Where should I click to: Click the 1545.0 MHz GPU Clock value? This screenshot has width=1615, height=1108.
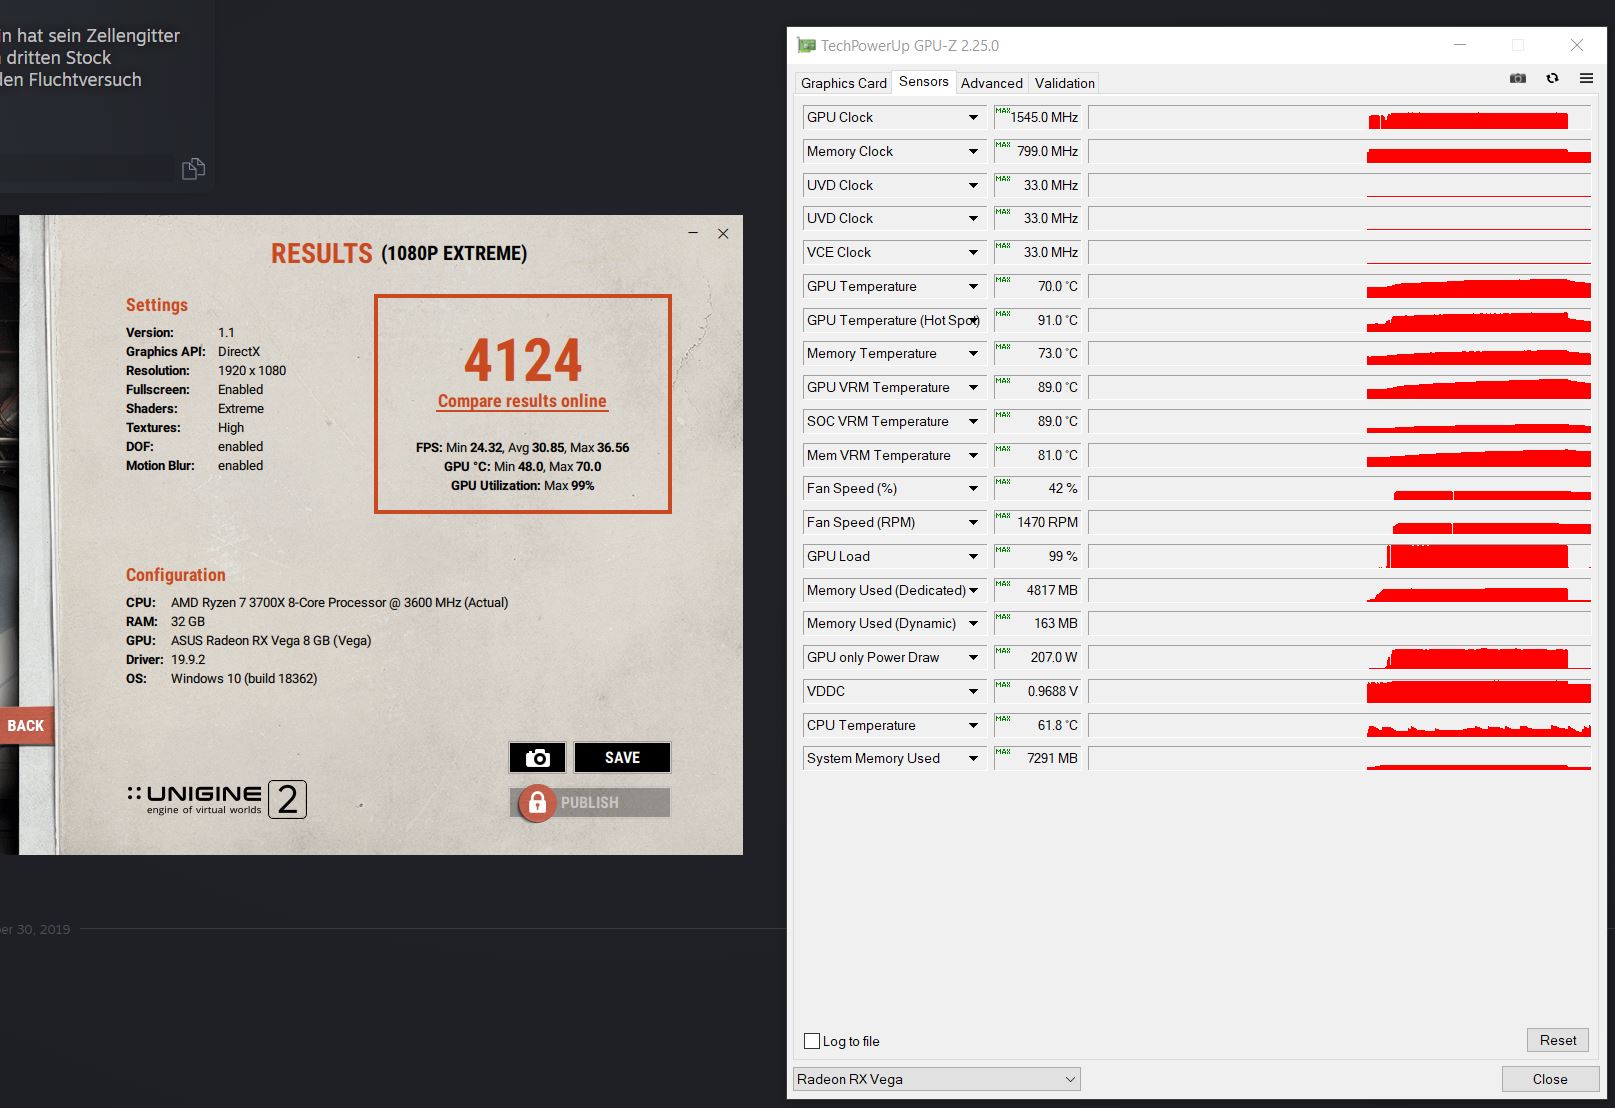(1044, 117)
